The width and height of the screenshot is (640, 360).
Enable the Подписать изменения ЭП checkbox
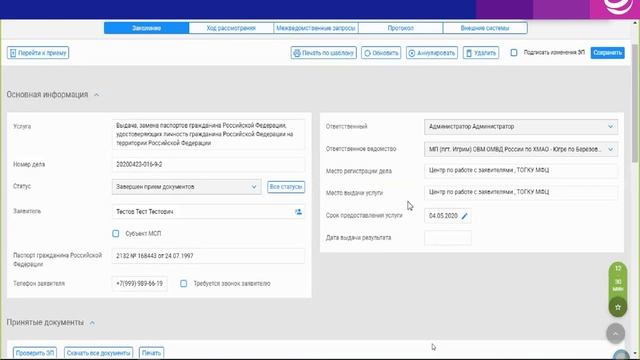pos(514,53)
